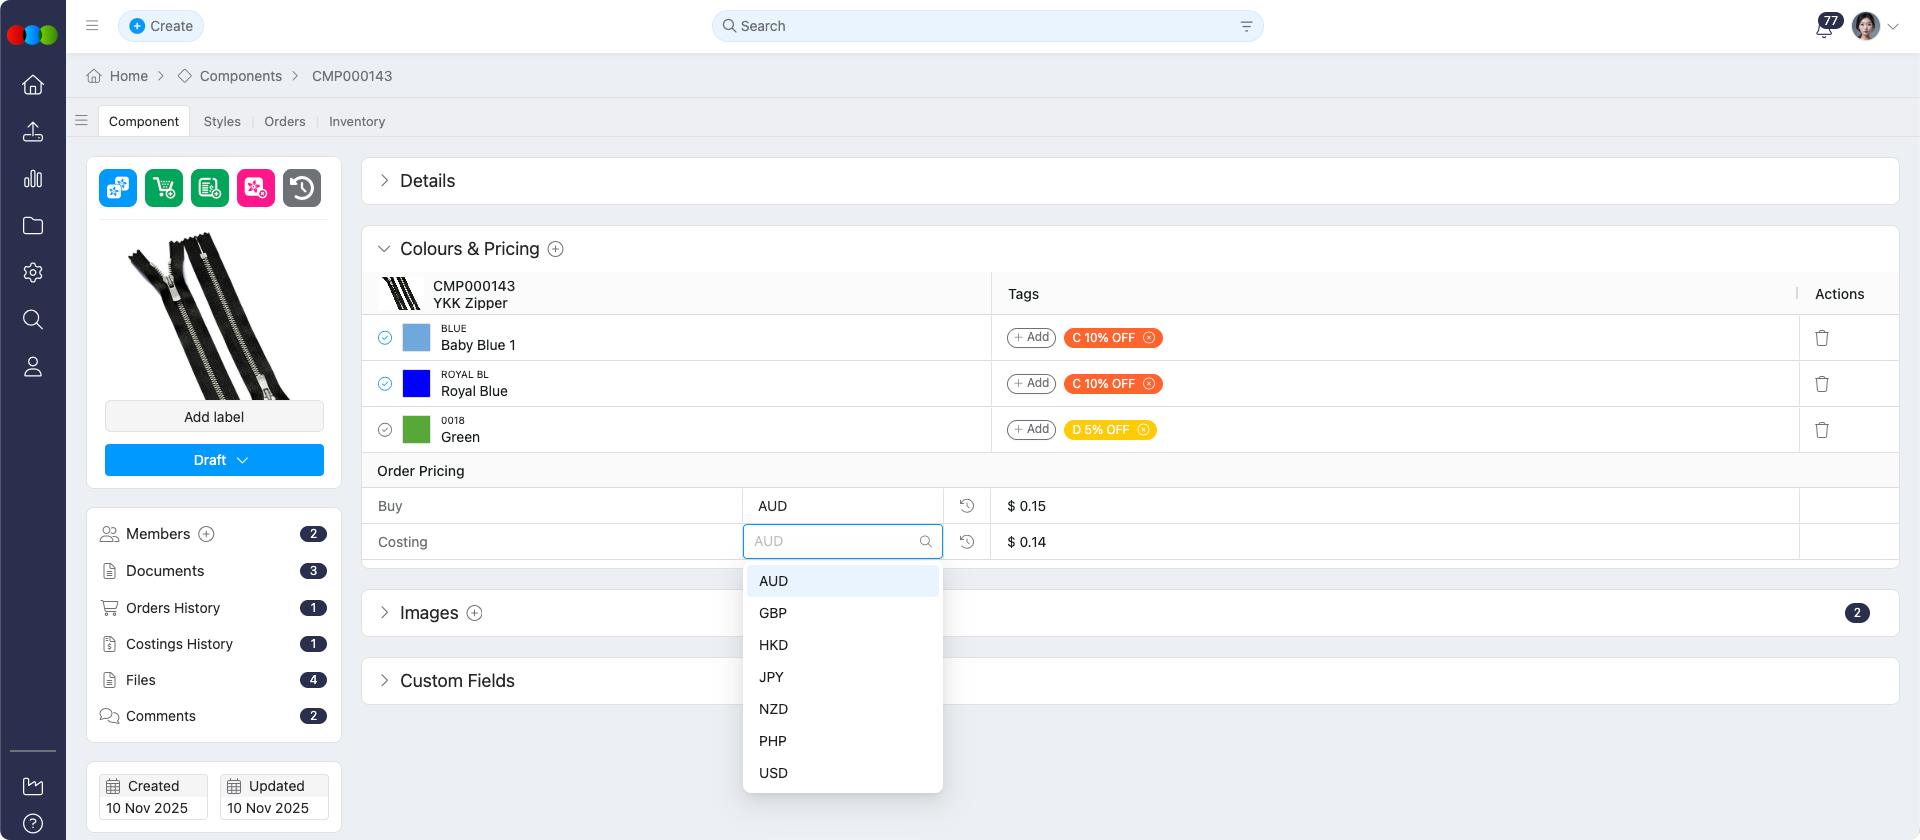
Task: Click the blue puzzle action icon
Action: [118, 188]
